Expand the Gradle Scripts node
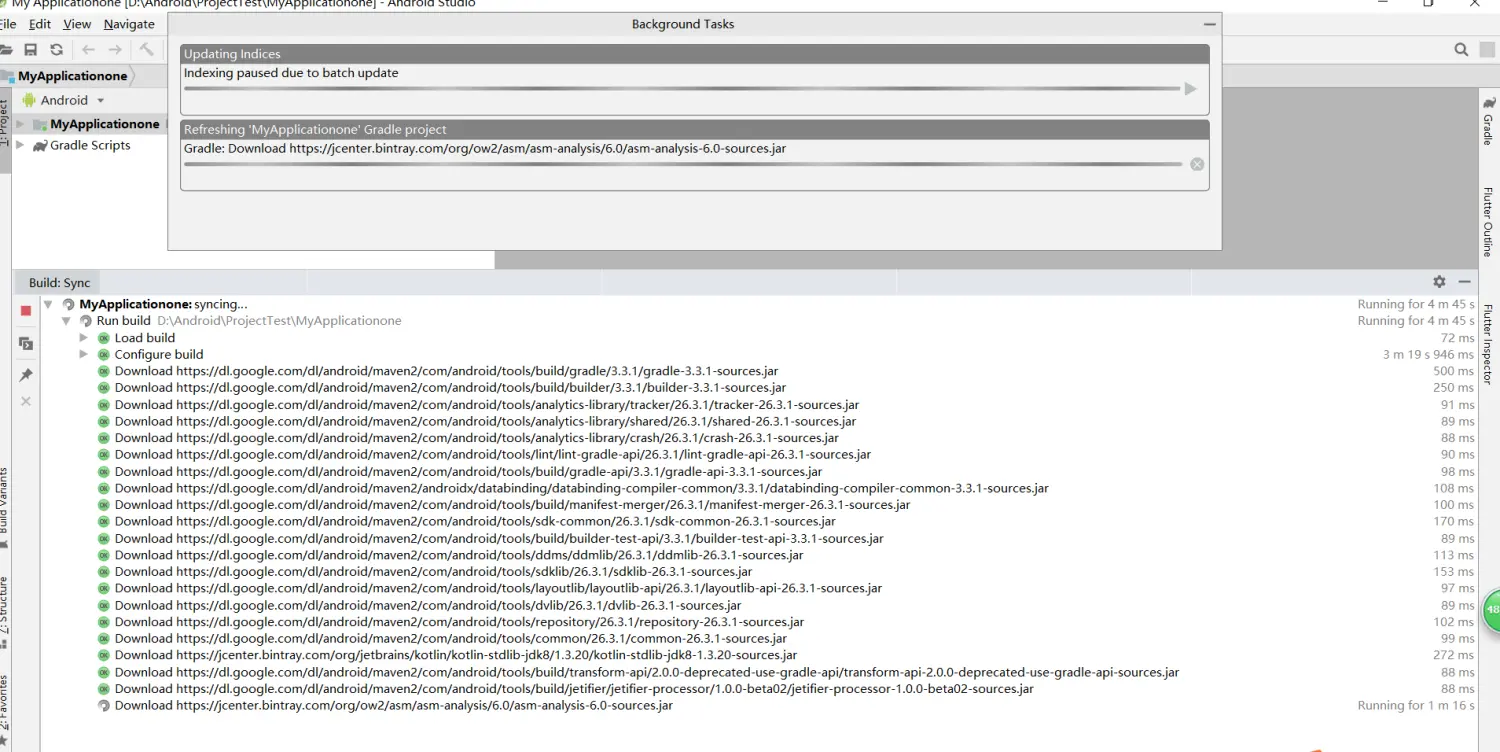Viewport: 1500px width, 752px height. tap(20, 145)
